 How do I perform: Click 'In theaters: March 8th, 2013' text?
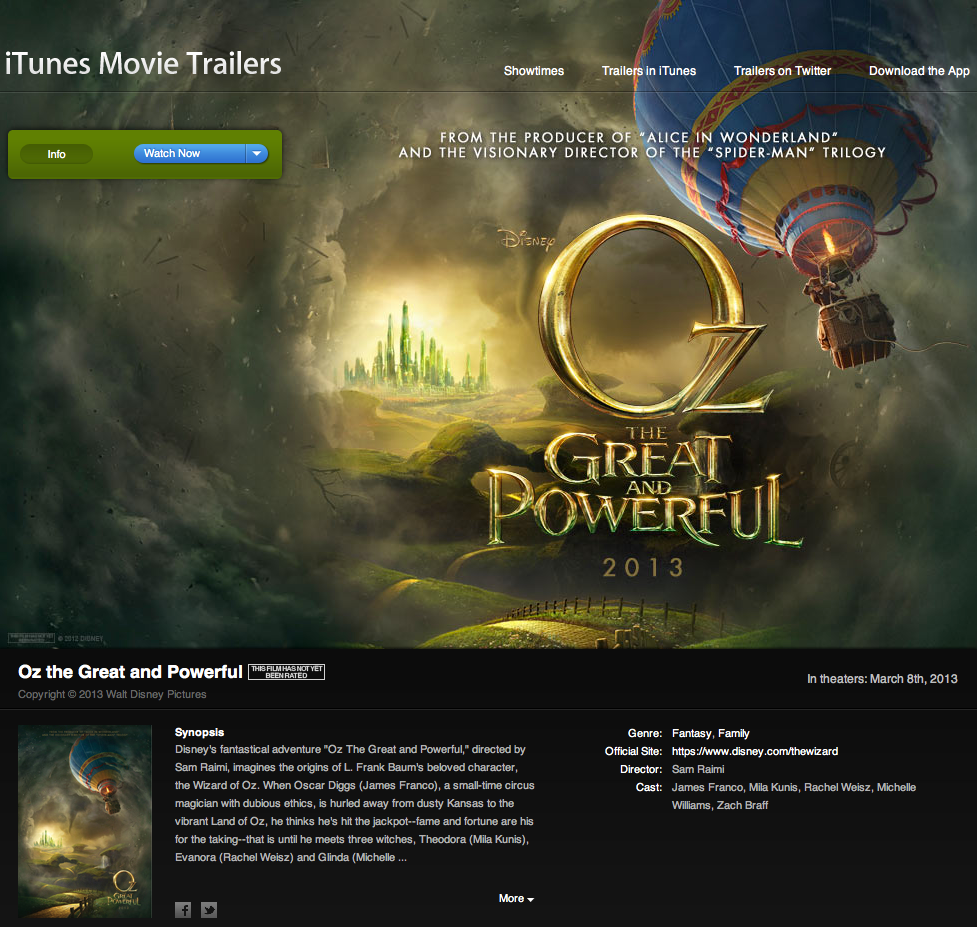882,679
